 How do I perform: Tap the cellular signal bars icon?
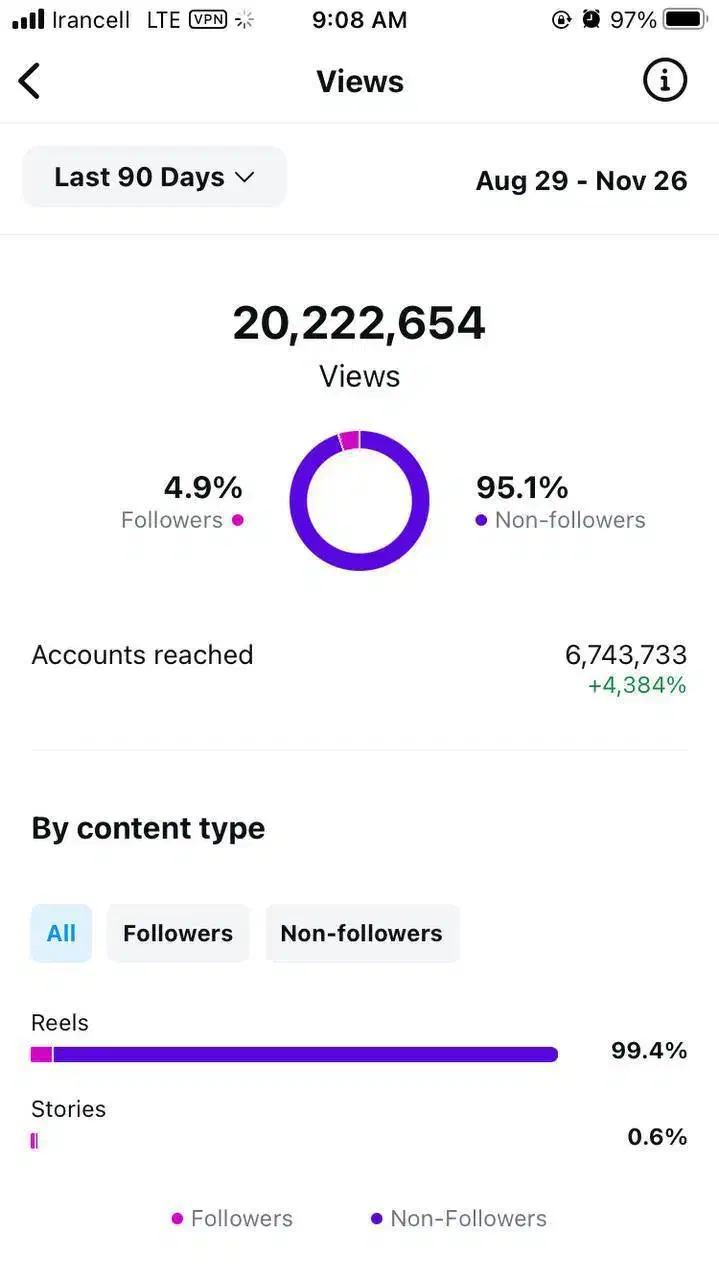(28, 20)
